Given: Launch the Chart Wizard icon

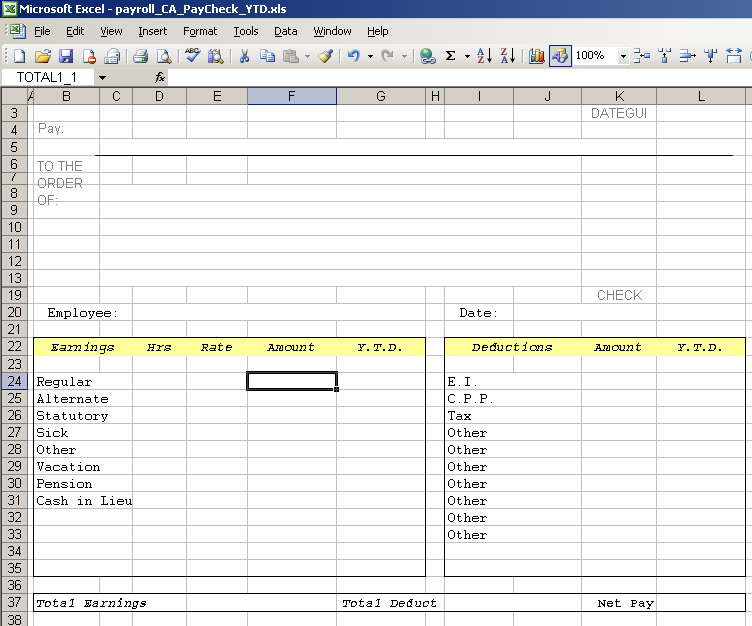Looking at the screenshot, I should 536,56.
